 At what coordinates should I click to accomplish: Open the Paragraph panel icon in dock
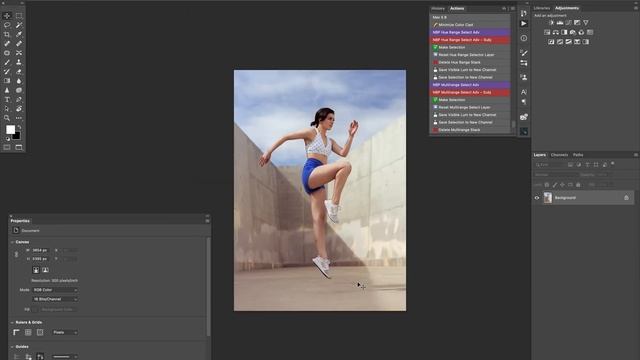pyautogui.click(x=524, y=102)
